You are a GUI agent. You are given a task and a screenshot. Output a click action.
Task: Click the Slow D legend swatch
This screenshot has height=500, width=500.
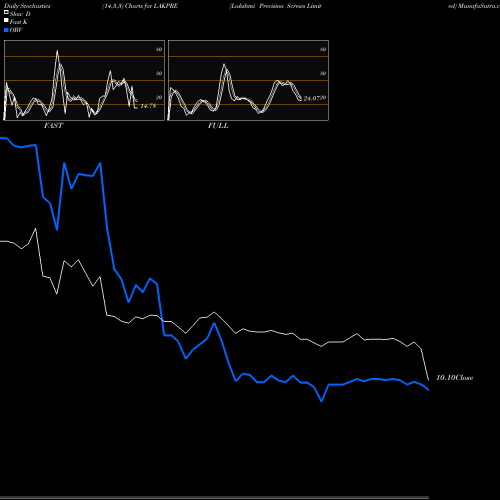pos(6,12)
